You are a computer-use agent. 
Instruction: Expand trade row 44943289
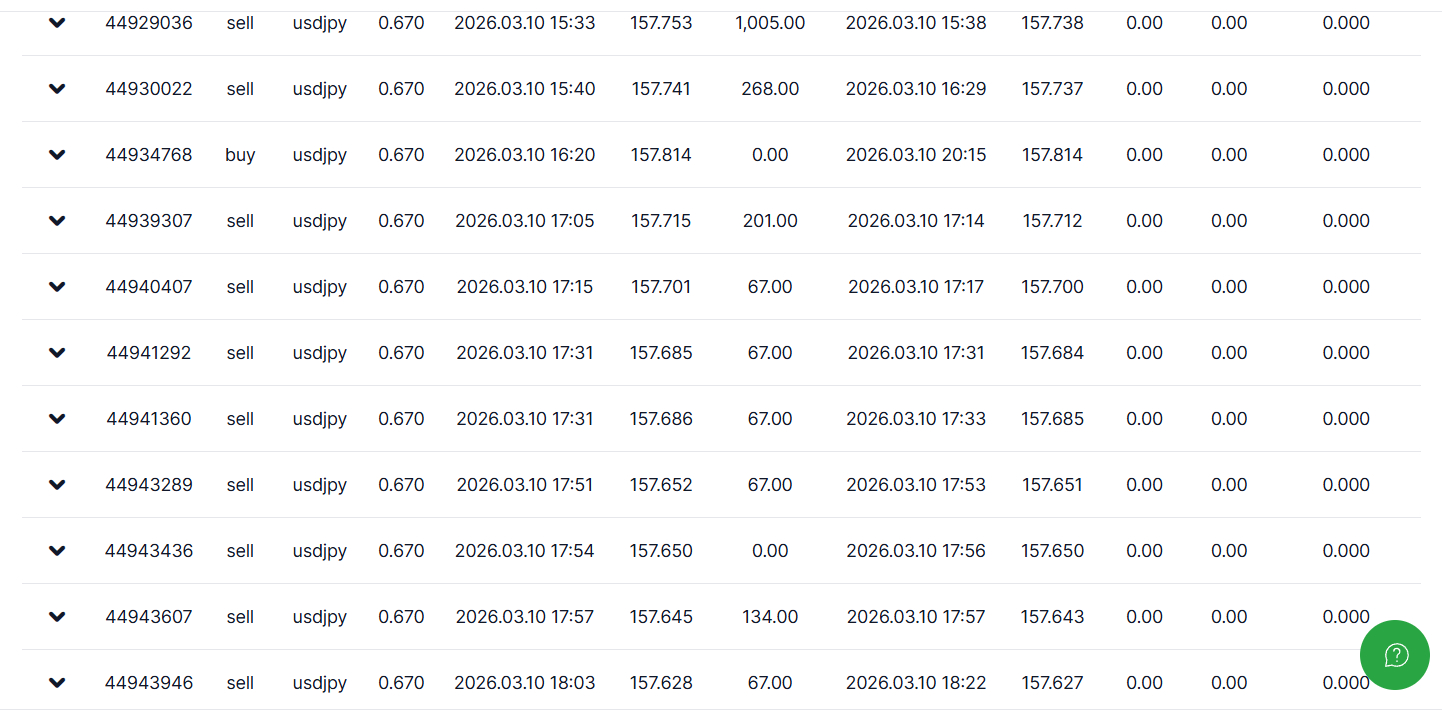click(x=57, y=485)
